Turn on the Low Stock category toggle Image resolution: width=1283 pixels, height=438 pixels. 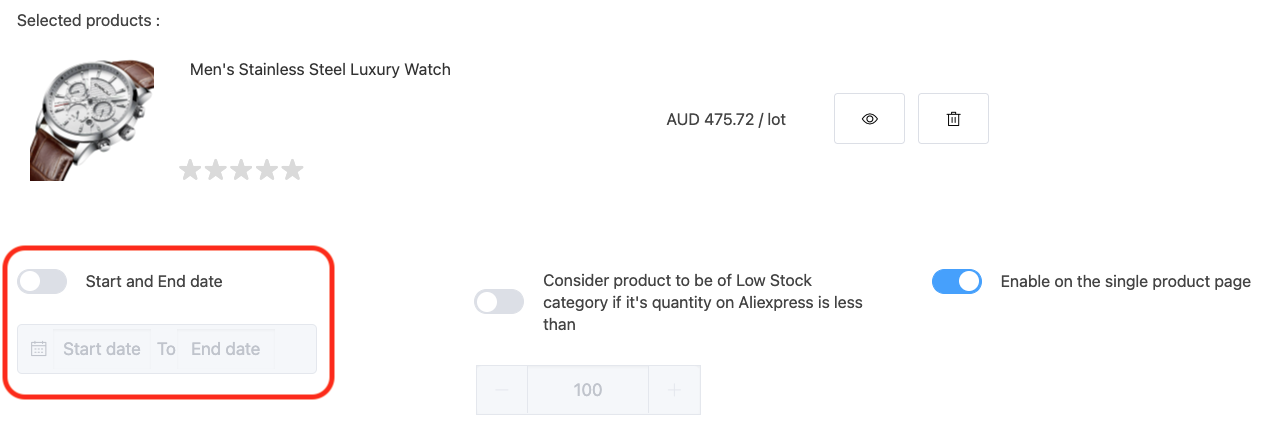click(x=499, y=302)
